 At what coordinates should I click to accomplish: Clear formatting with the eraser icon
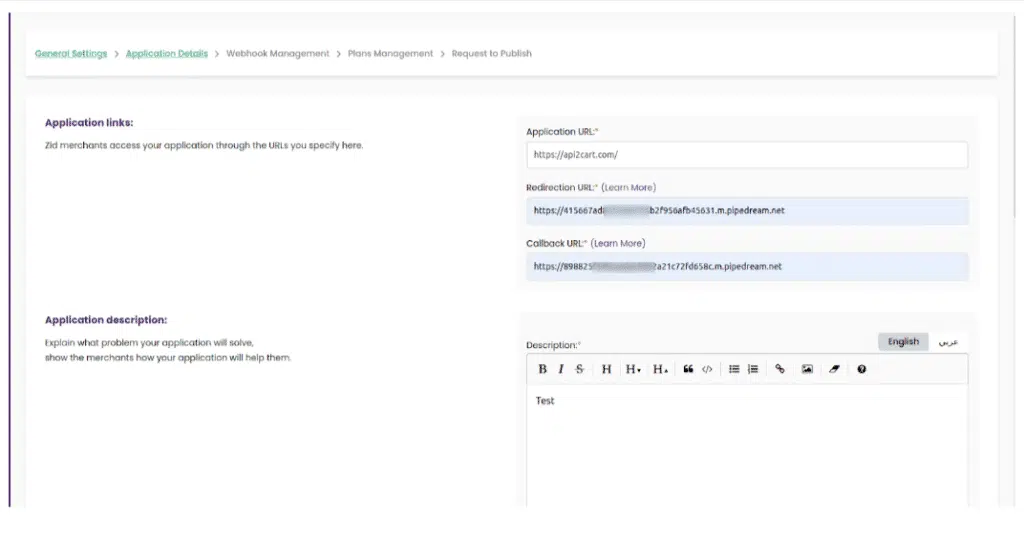click(834, 369)
